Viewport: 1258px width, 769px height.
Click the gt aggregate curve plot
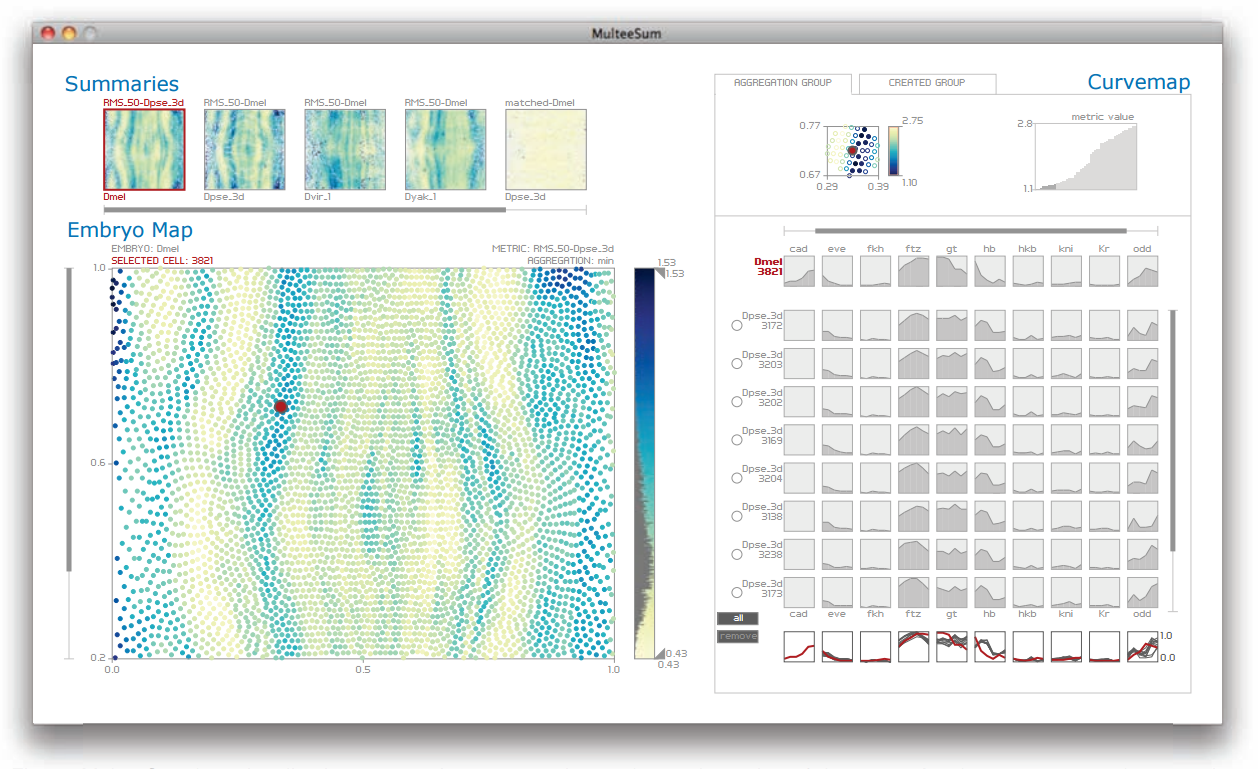pos(950,647)
